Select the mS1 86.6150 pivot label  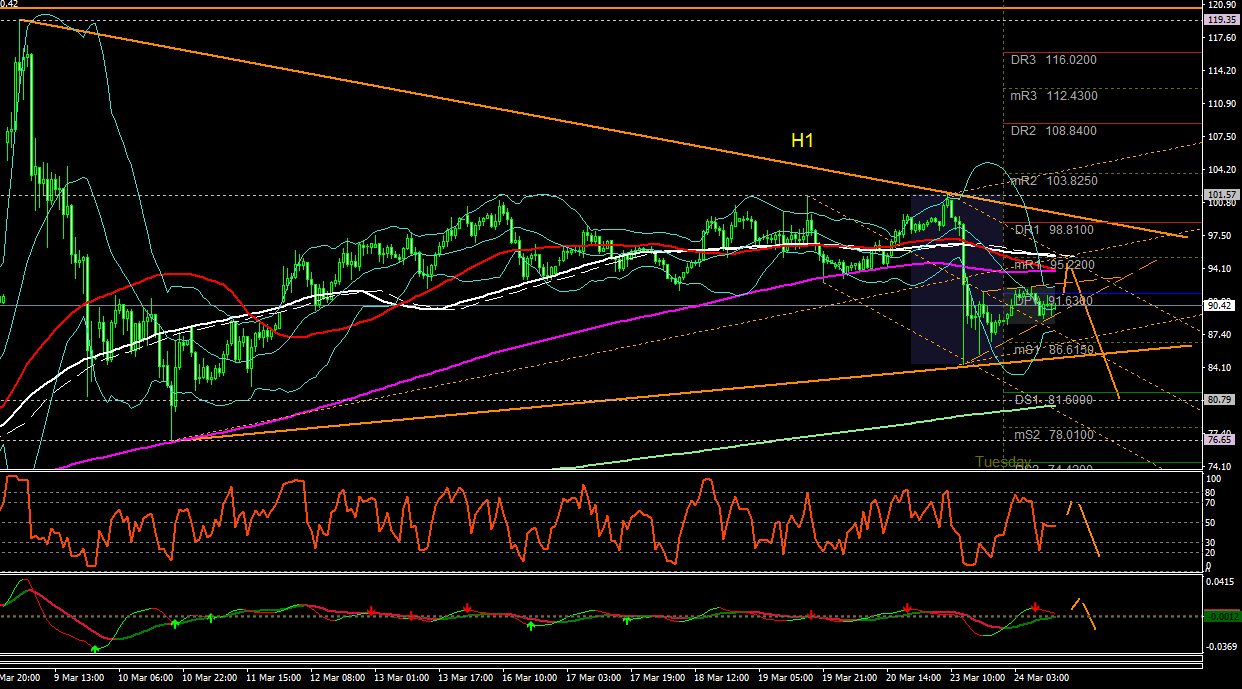click(x=1055, y=350)
